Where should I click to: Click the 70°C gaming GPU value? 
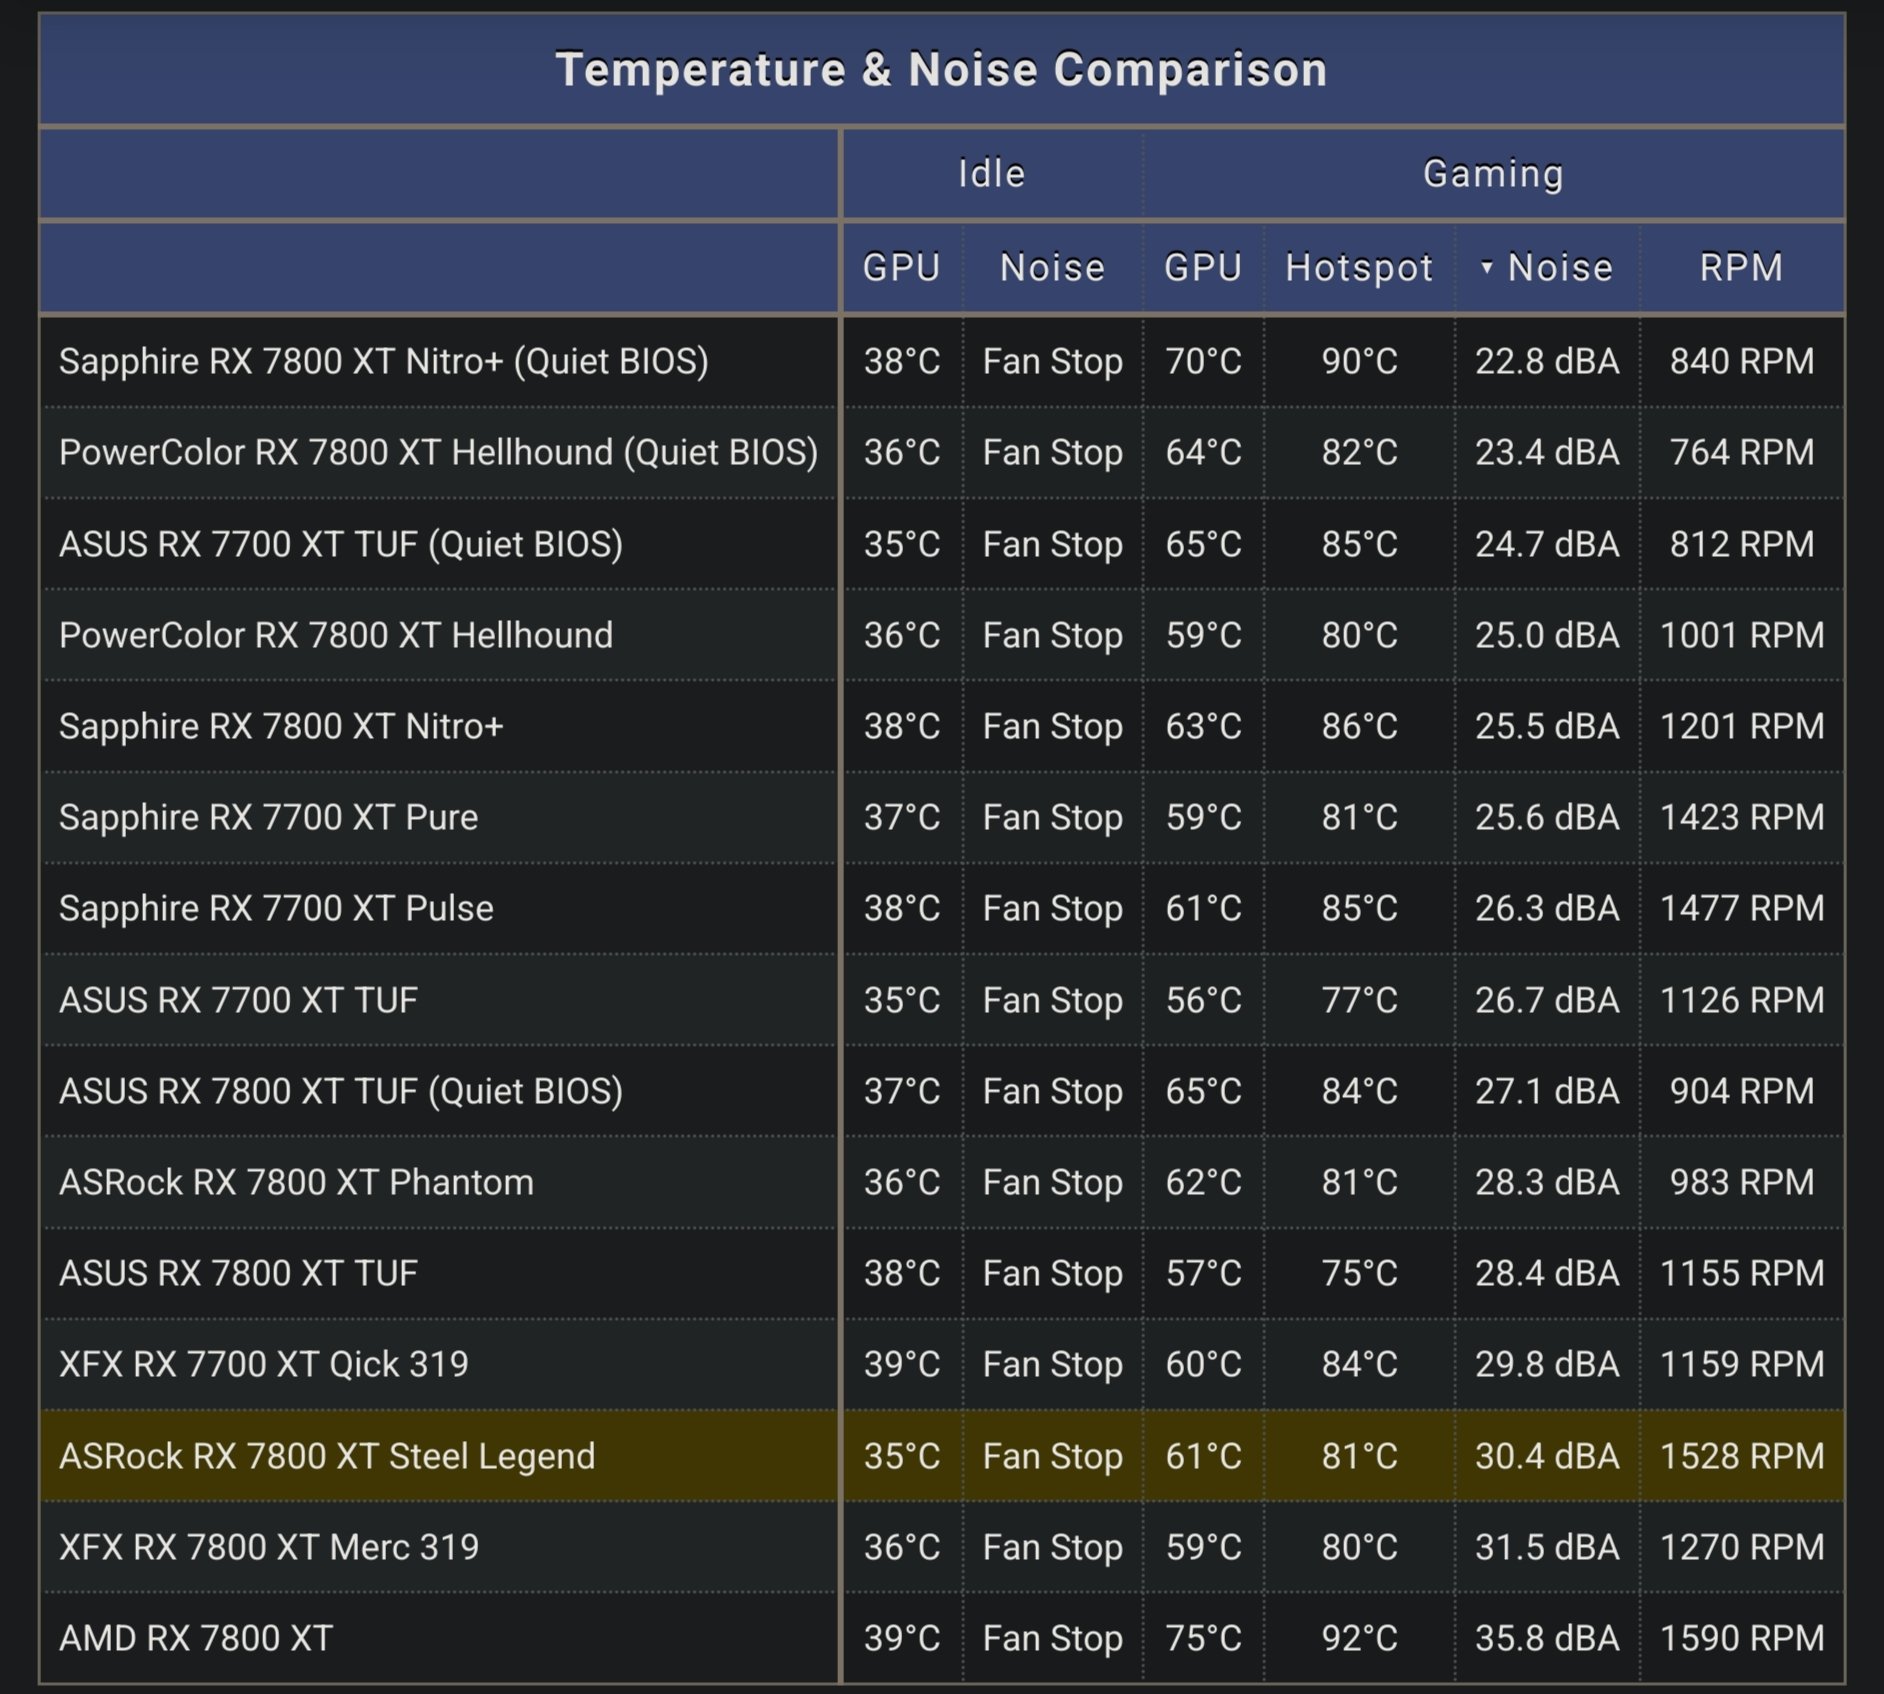point(1203,361)
